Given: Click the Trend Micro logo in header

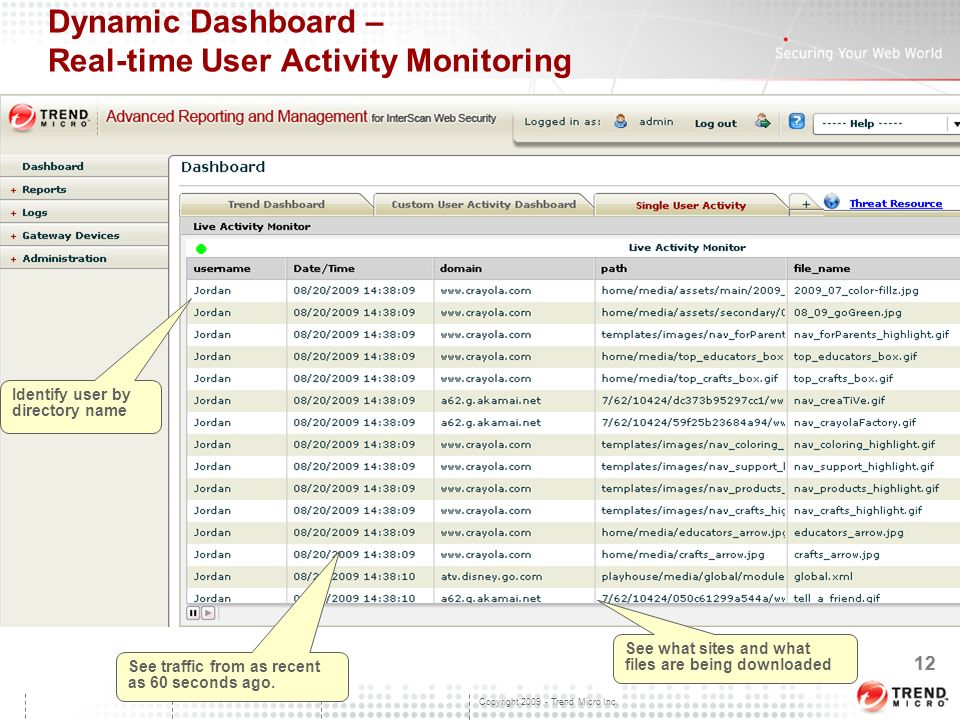Looking at the screenshot, I should (x=49, y=118).
